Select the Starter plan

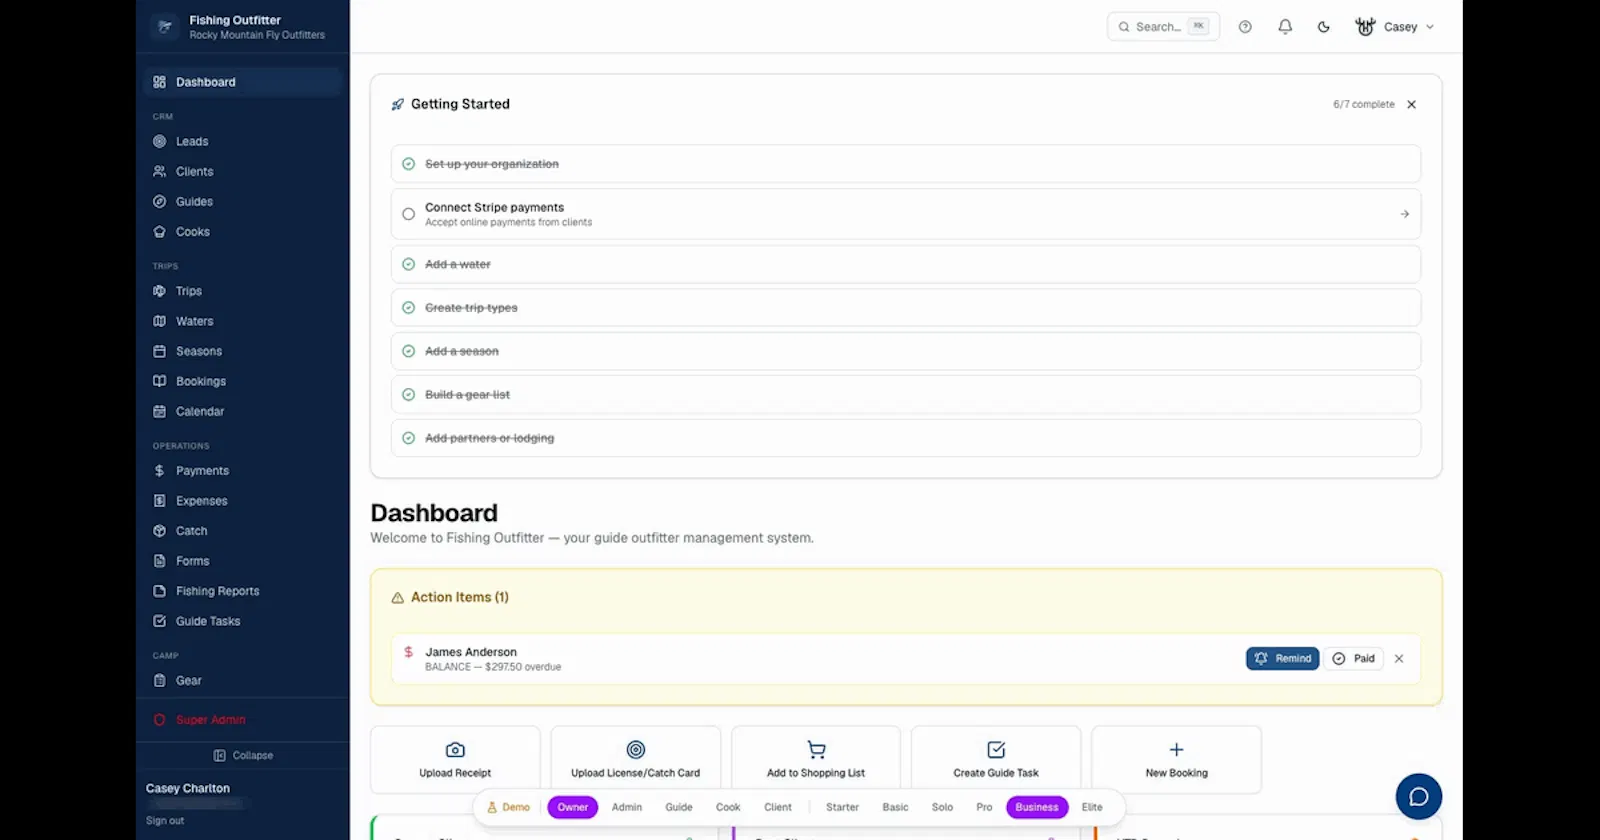pos(842,807)
